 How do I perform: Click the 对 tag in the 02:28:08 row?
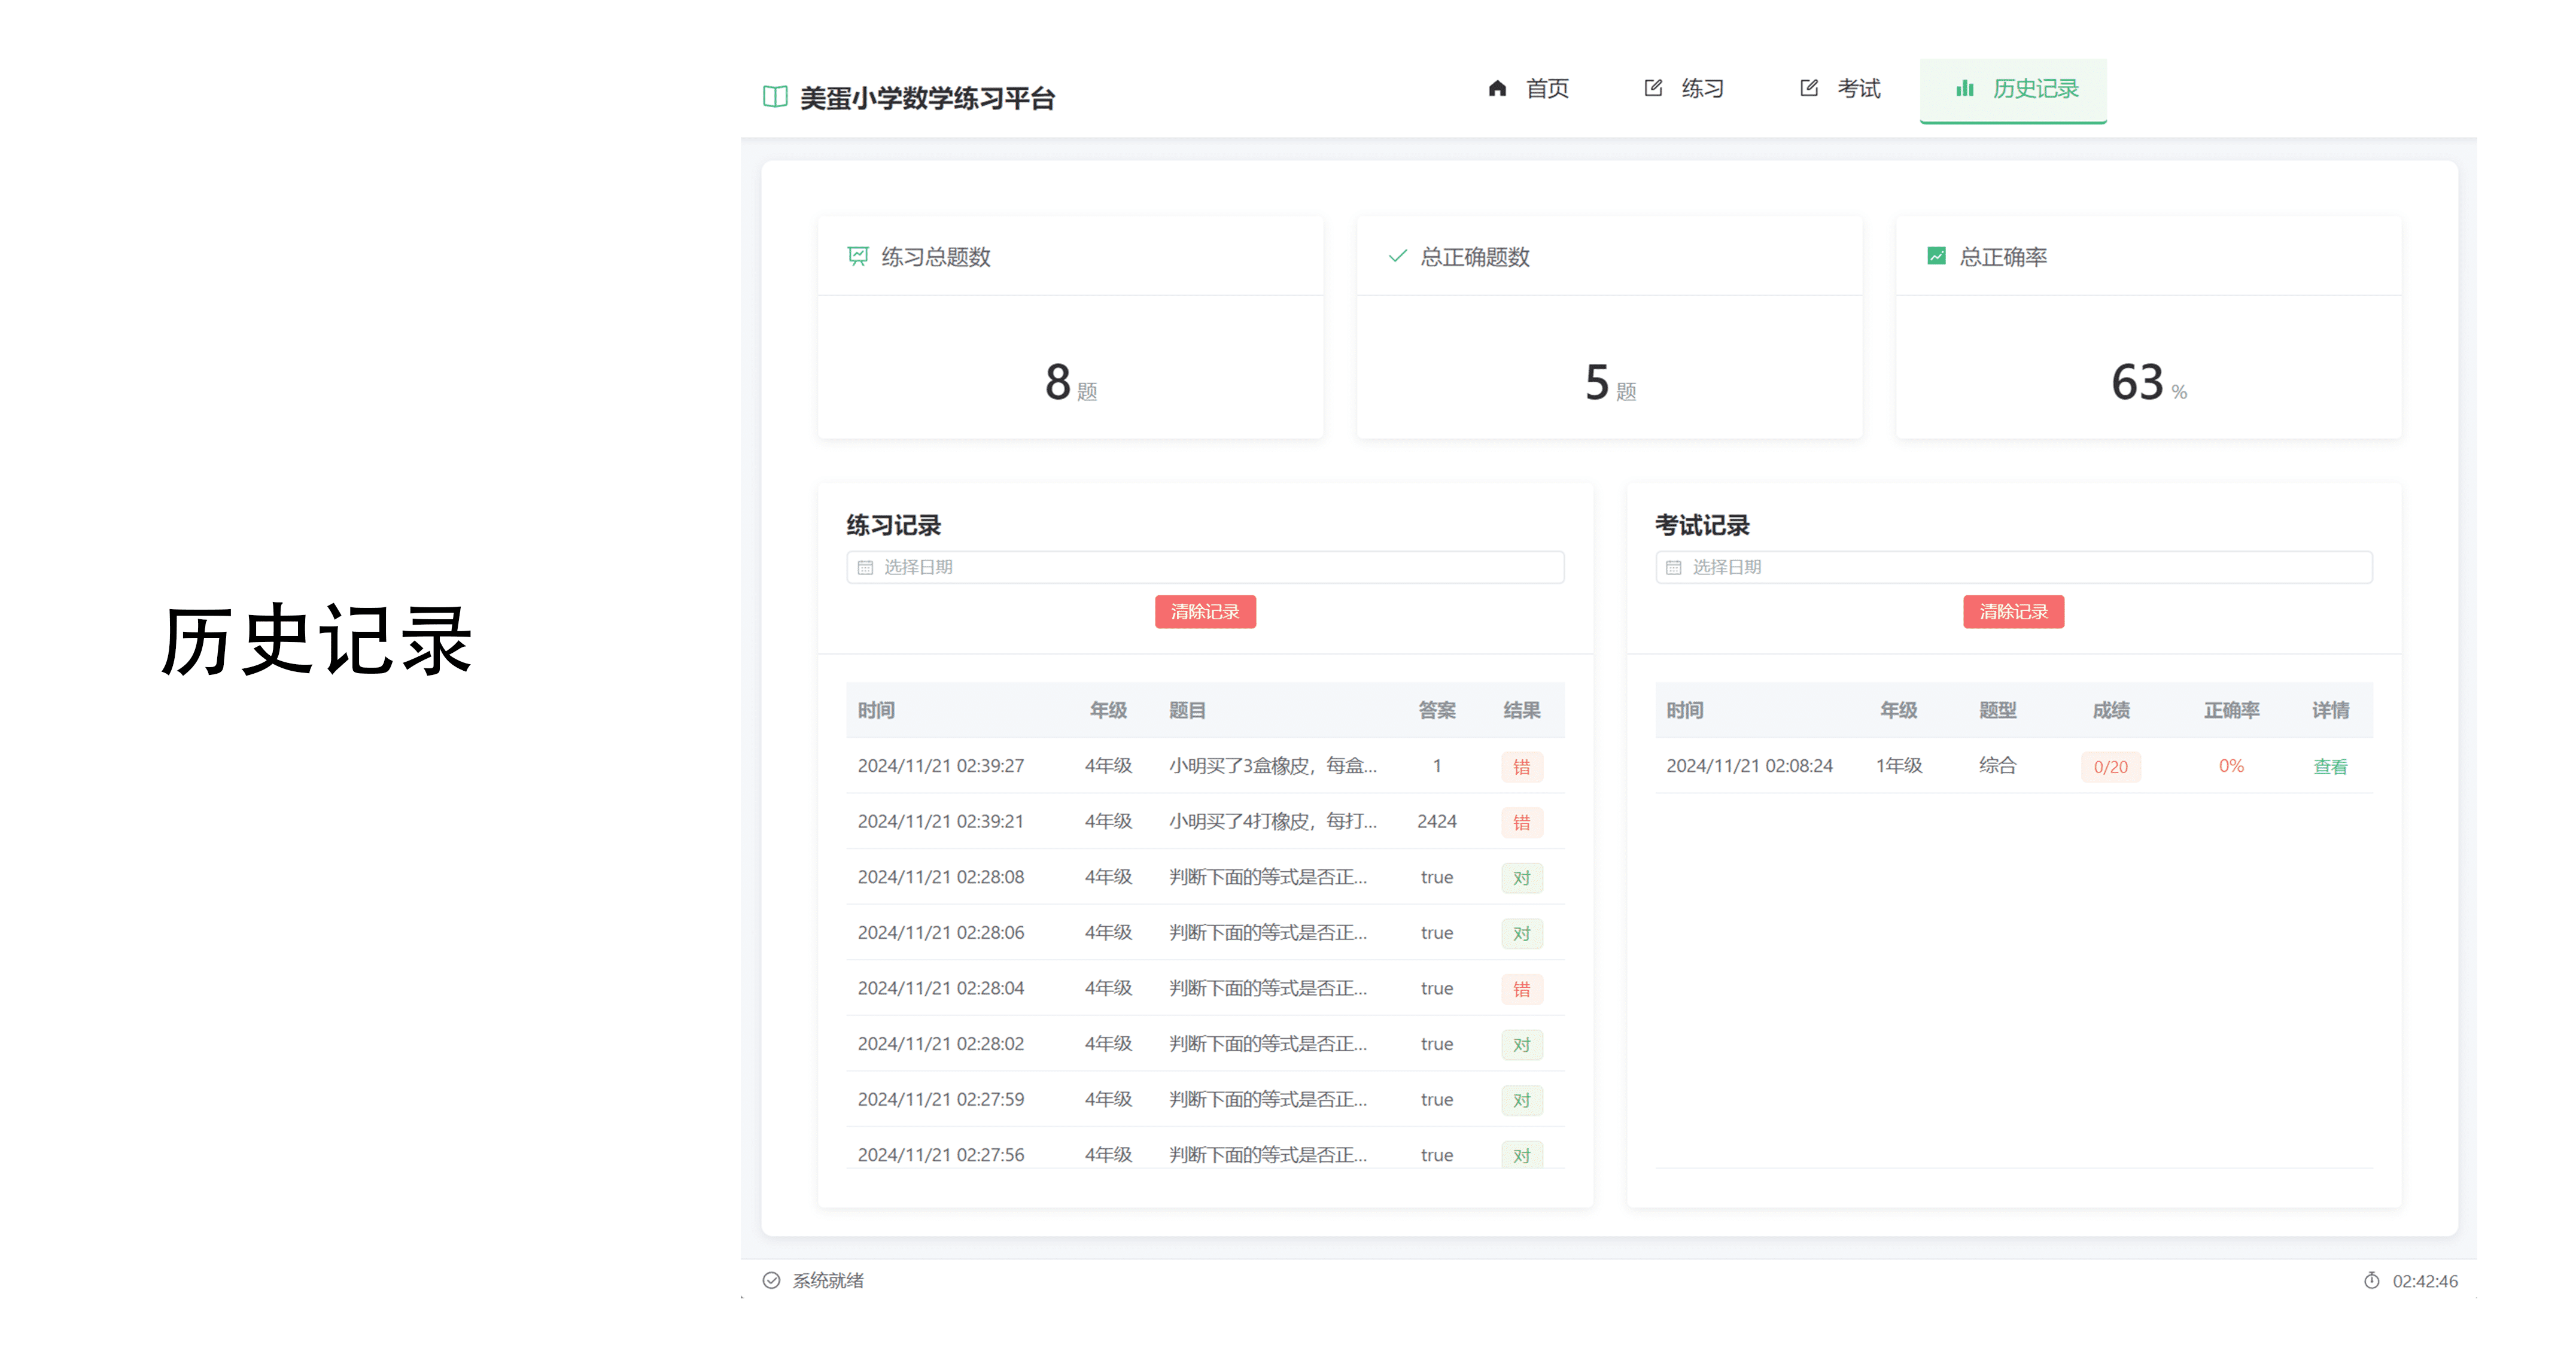click(x=1522, y=878)
